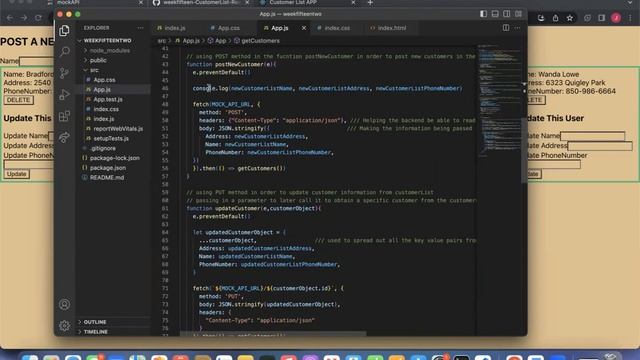Image resolution: width=640 pixels, height=360 pixels.
Task: Switch to the App.css editor tab
Action: [229, 28]
